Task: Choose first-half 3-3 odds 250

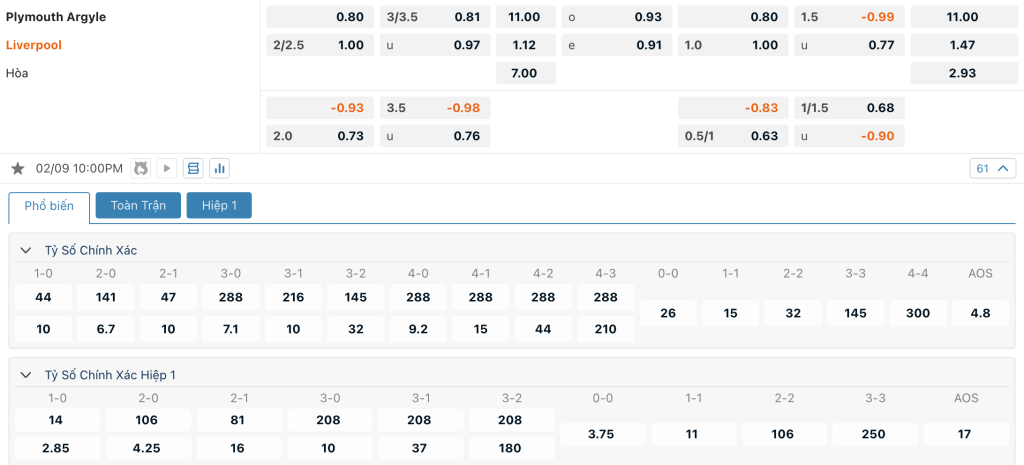Action: [874, 434]
